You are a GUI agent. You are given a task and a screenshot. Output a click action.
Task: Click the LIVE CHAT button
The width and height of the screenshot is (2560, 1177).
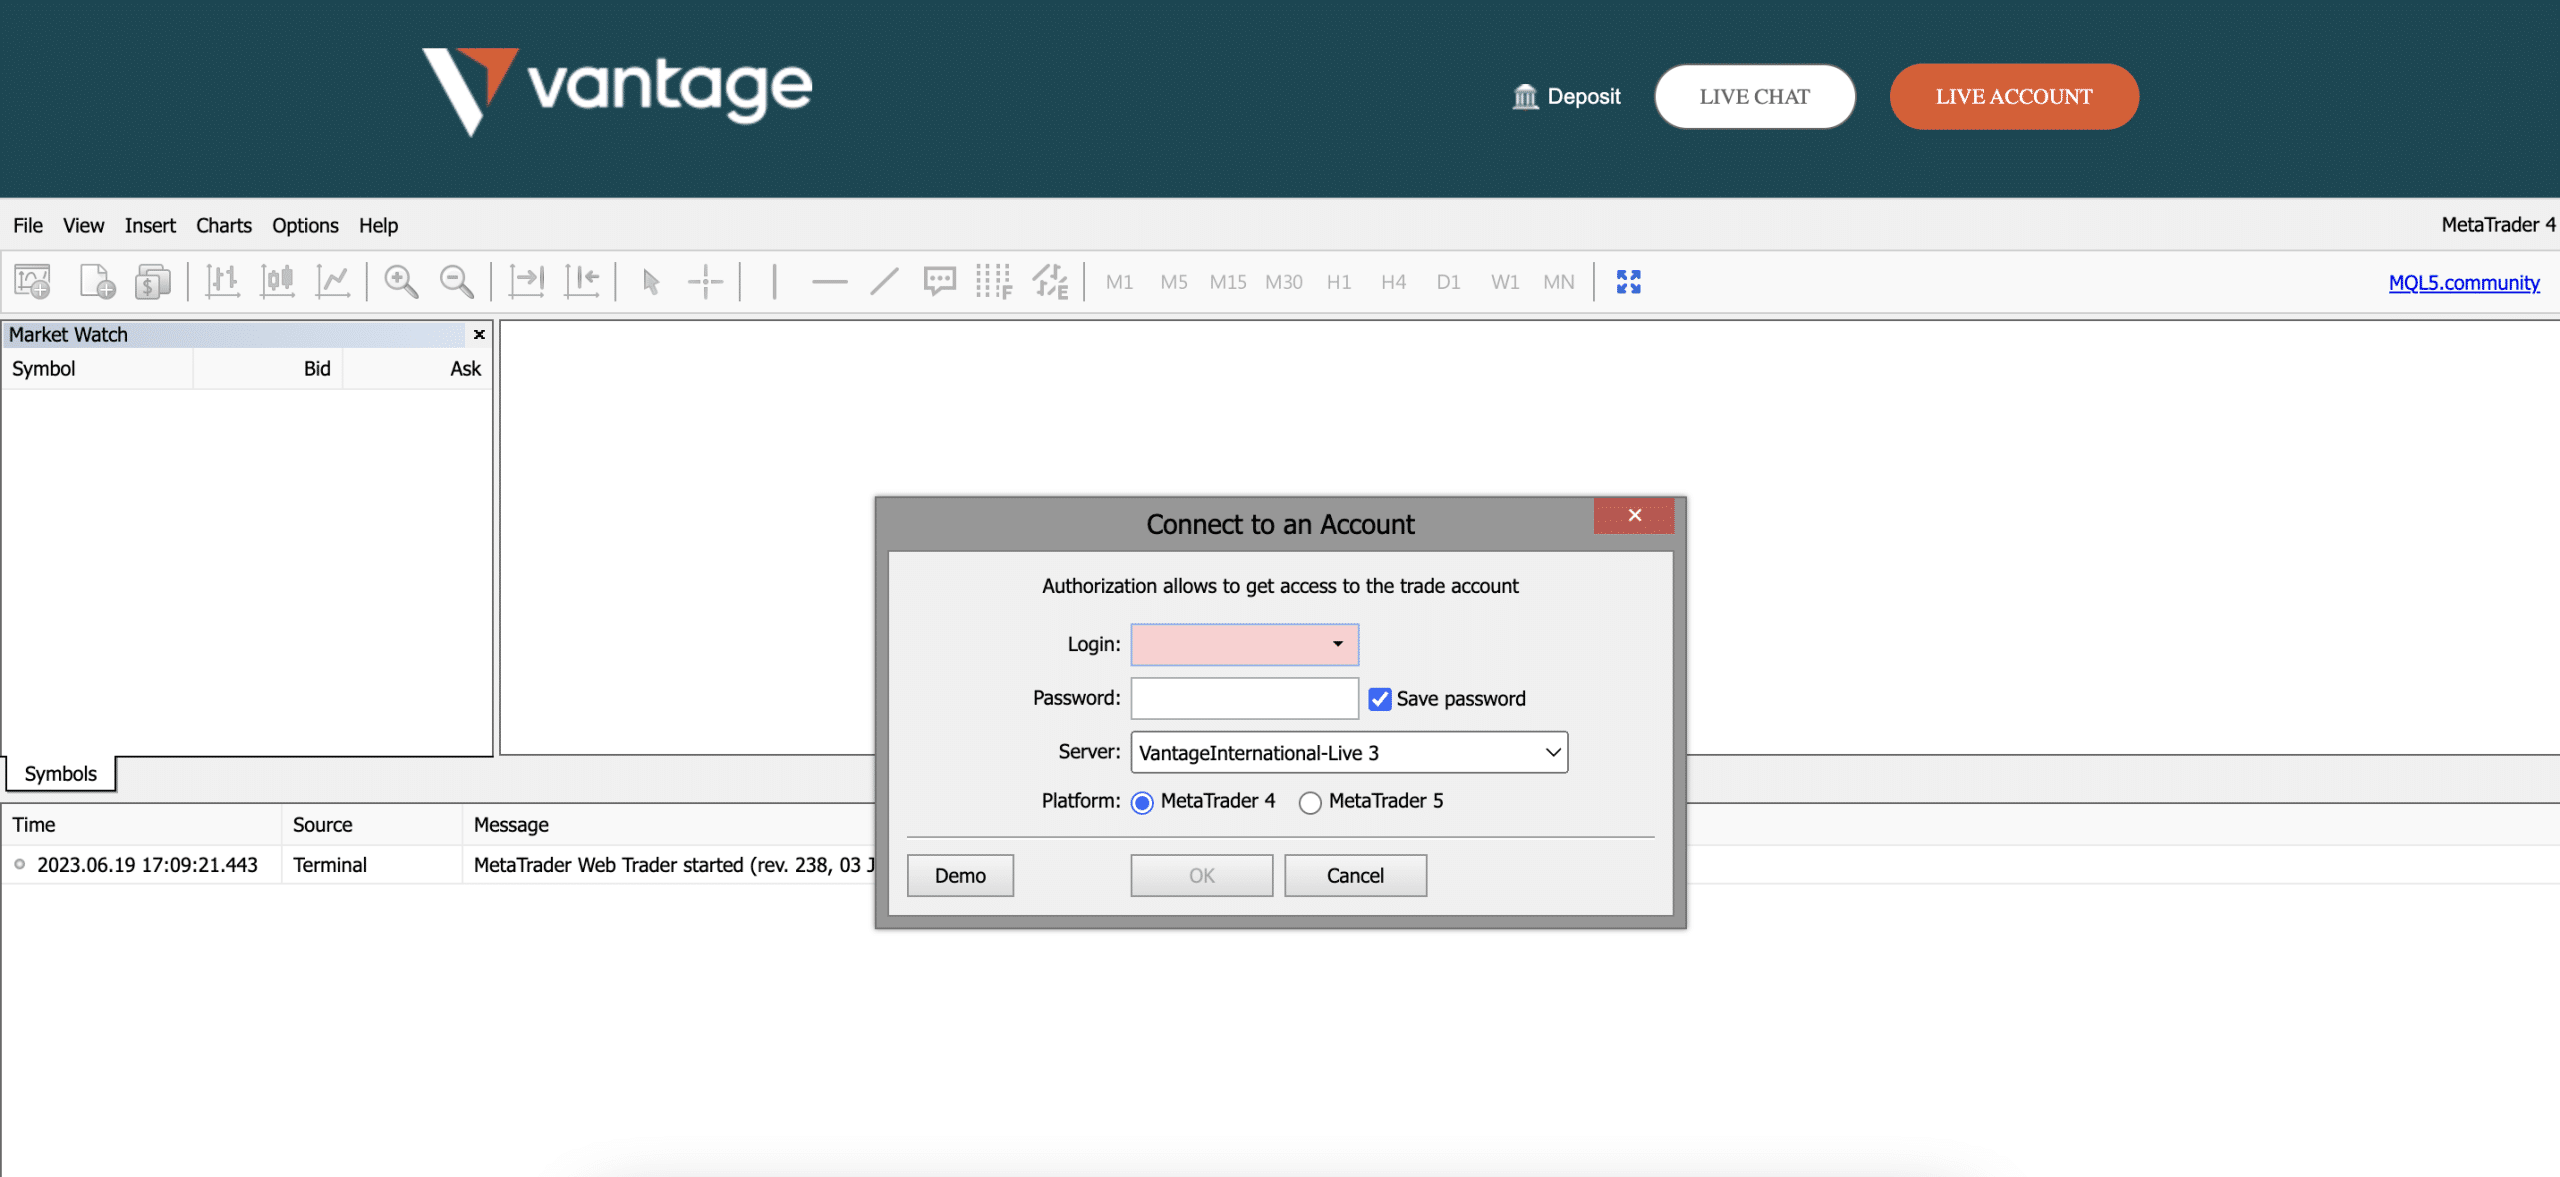pyautogui.click(x=1755, y=97)
